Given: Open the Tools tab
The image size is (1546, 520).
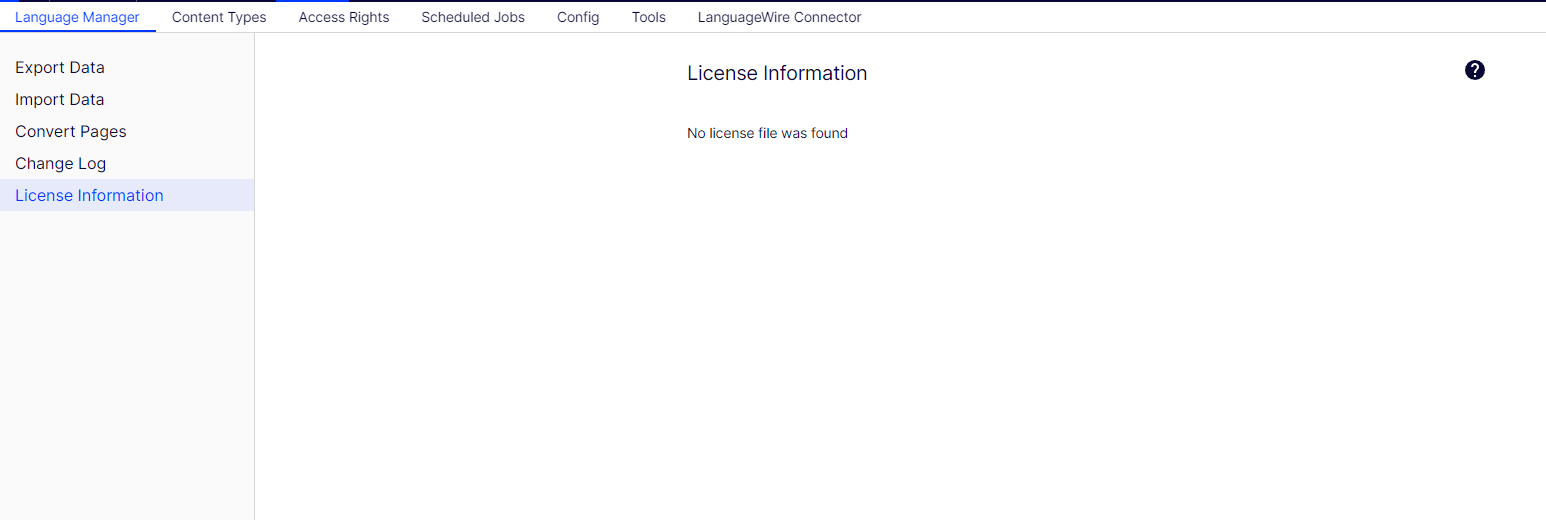Looking at the screenshot, I should 649,17.
